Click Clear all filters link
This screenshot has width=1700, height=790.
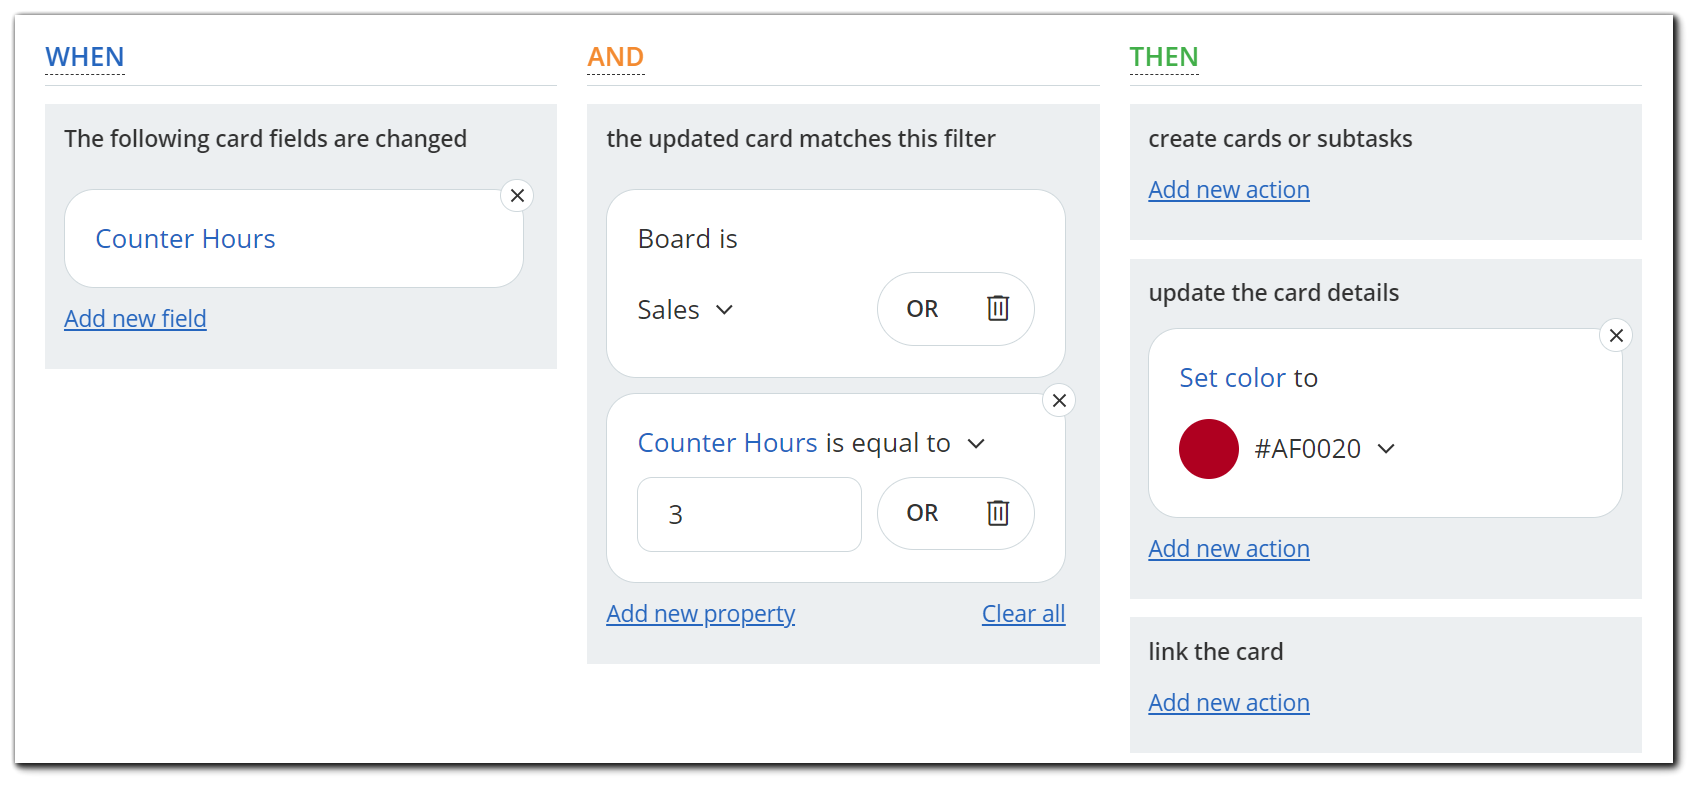[1024, 614]
